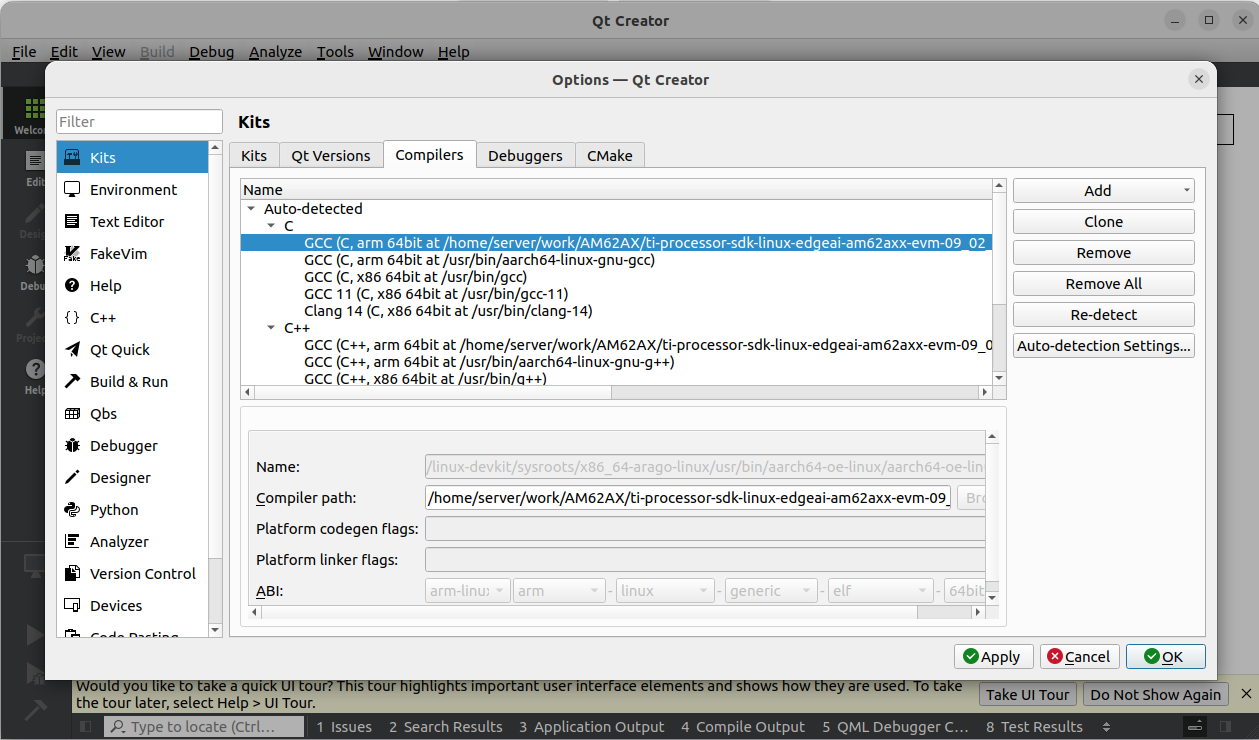1259x740 pixels.
Task: Open the File menu
Action: (24, 52)
